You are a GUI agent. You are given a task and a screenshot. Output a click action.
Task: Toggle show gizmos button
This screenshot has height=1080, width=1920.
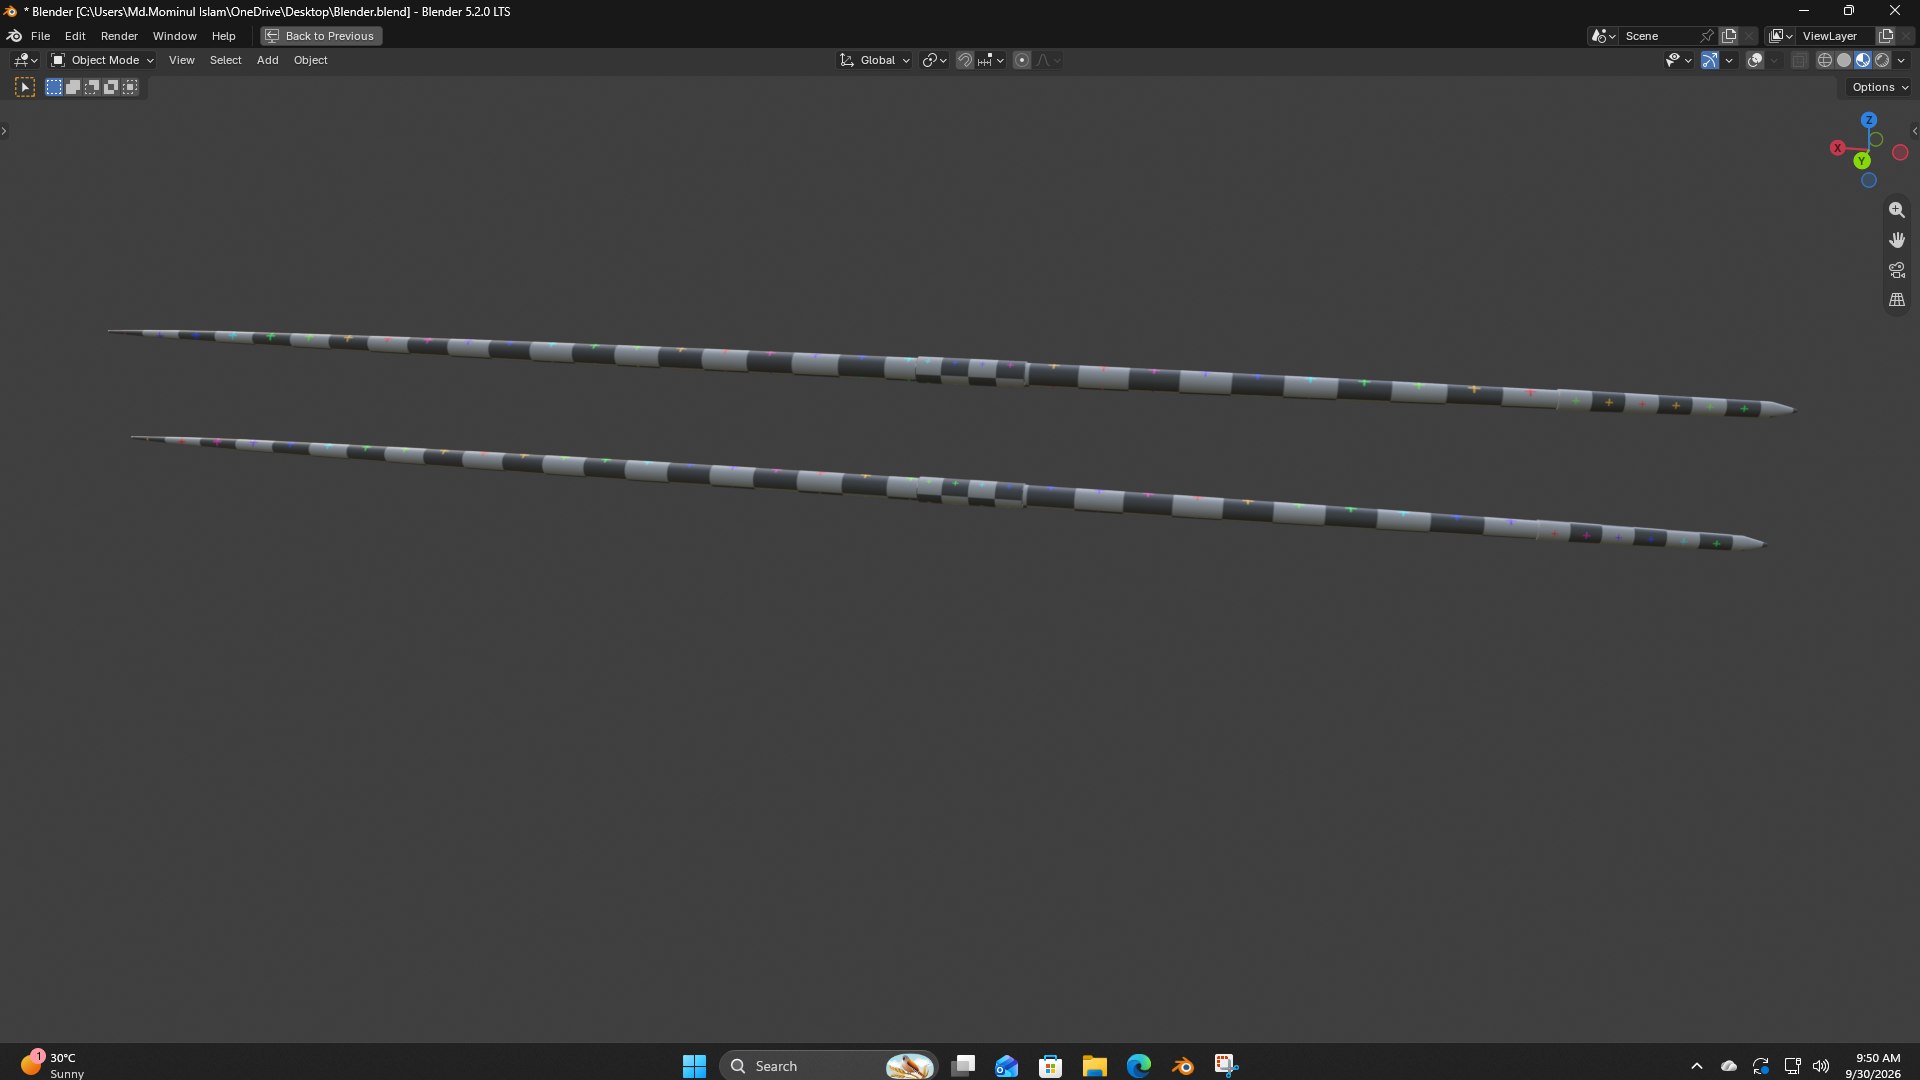point(1710,60)
